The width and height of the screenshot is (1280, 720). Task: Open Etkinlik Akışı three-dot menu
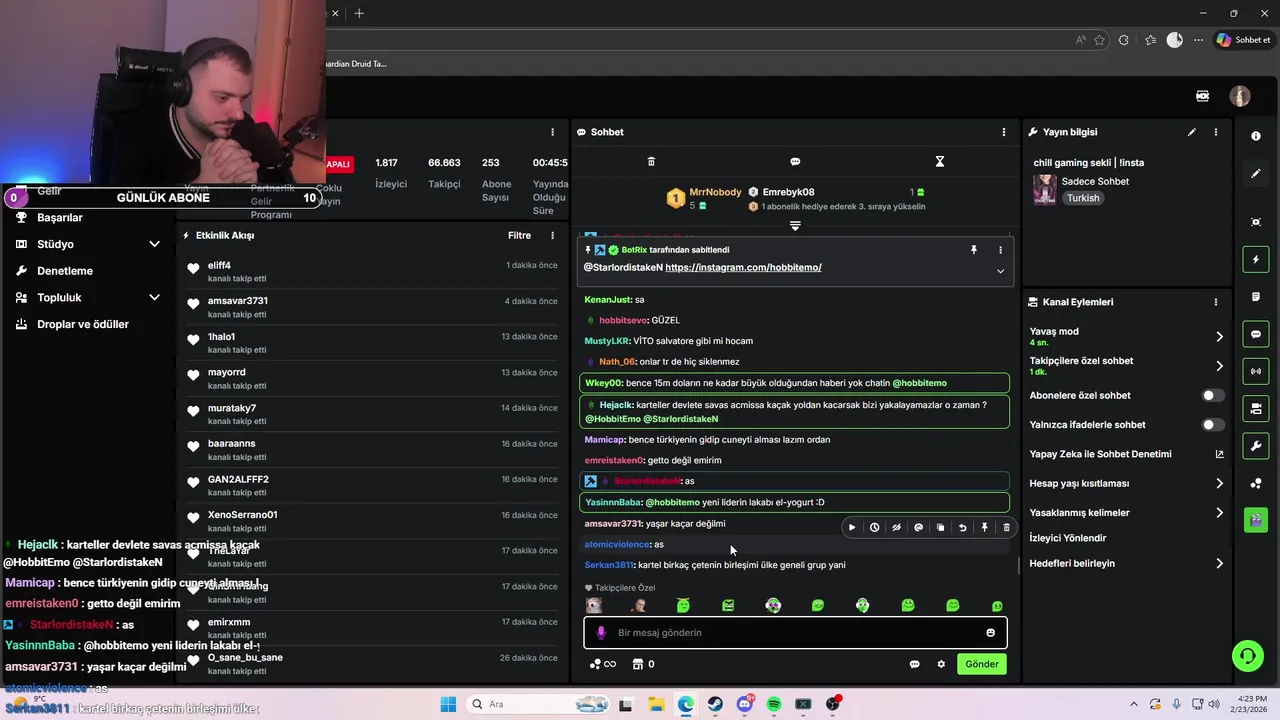pos(552,236)
